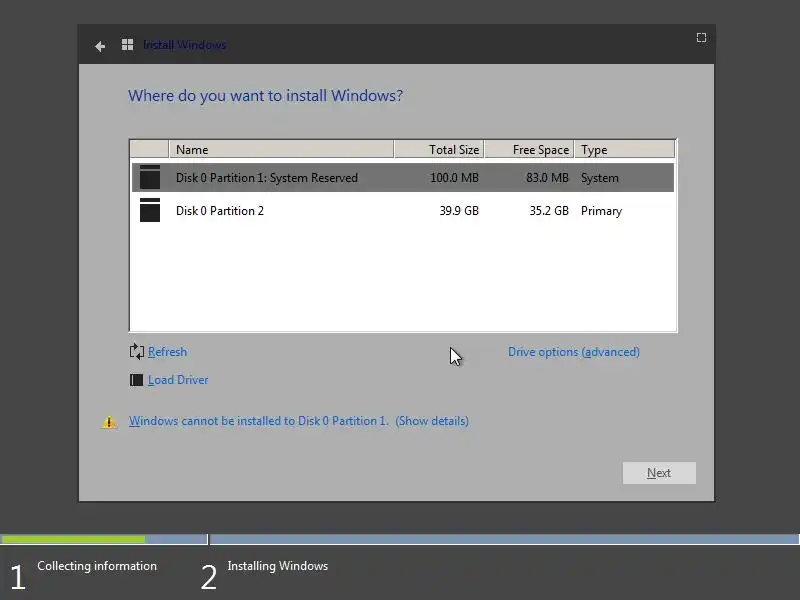Click the Collecting information step label
Viewport: 800px width, 600px height.
pyautogui.click(x=97, y=566)
